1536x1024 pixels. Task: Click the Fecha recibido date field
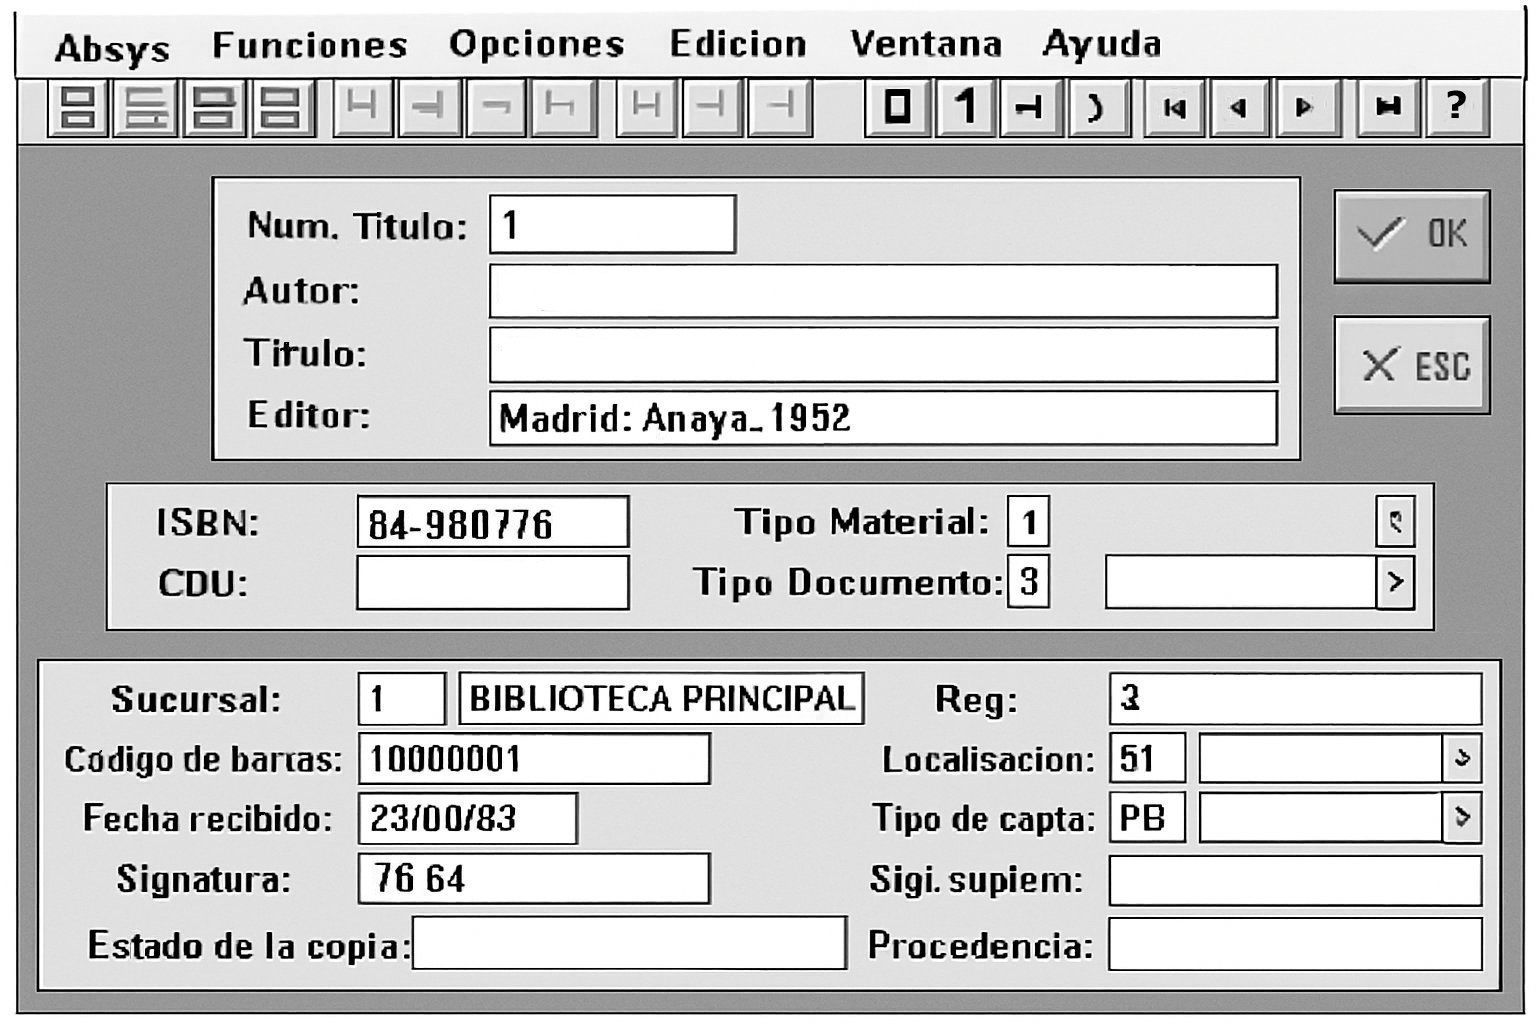[468, 818]
